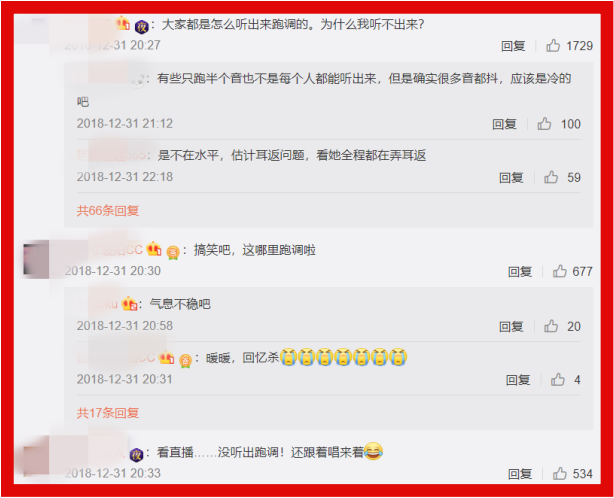Viewport: 614px width, 498px height.
Task: Open the avatar of the 看直播 commenter
Action: tap(36, 456)
